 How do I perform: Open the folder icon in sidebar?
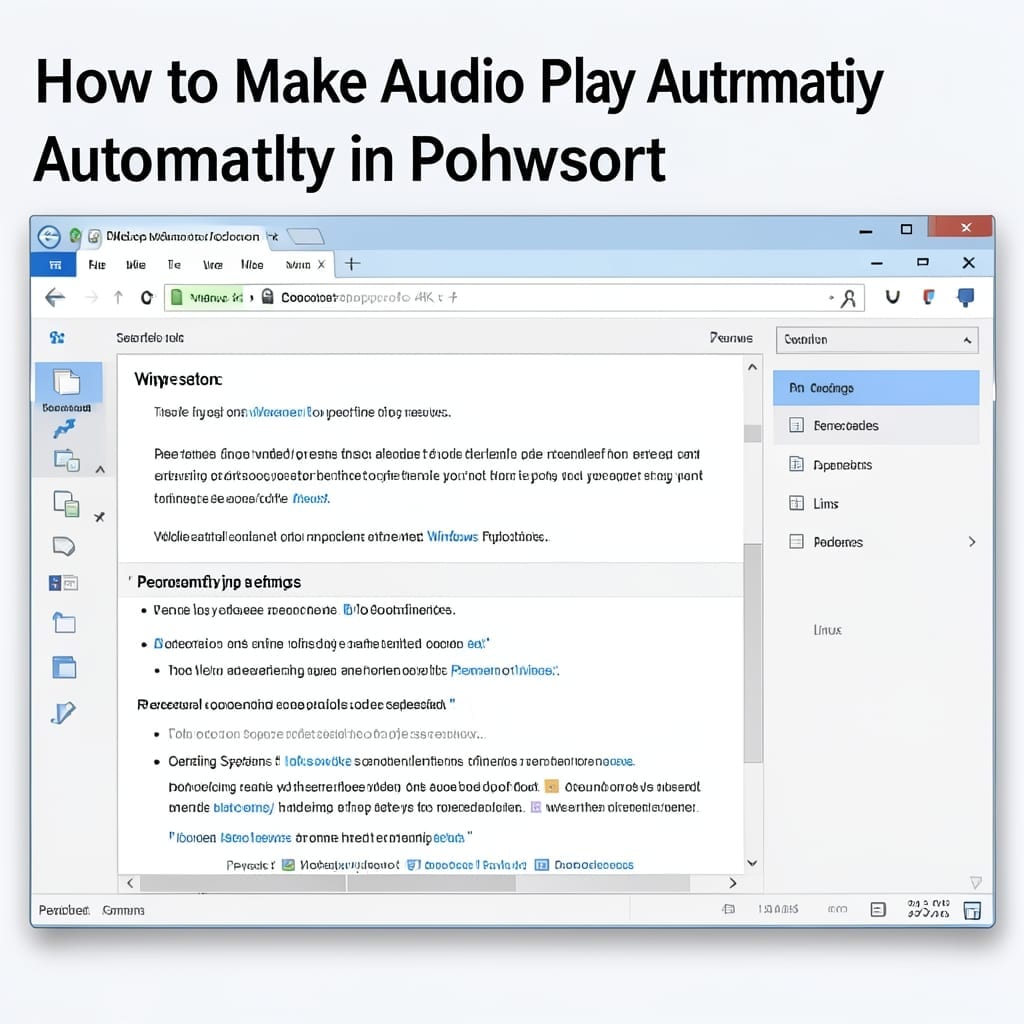click(x=64, y=623)
